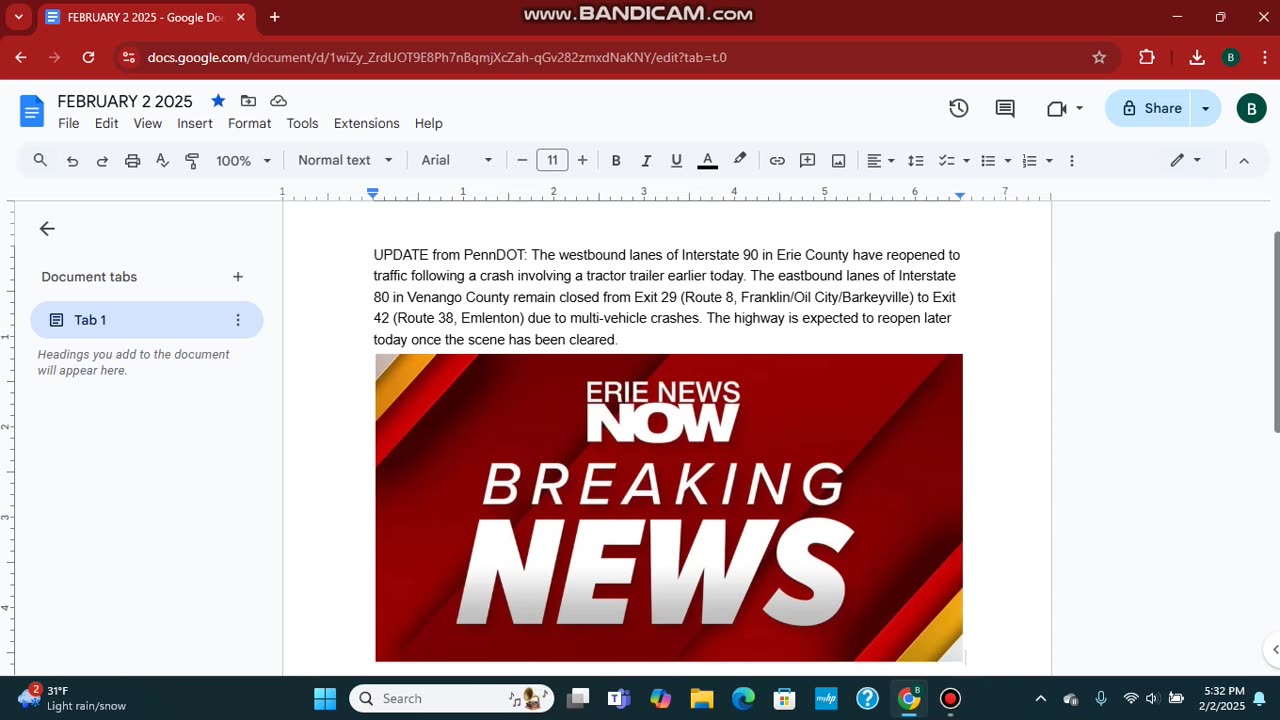Open the zoom level dropdown

click(243, 160)
